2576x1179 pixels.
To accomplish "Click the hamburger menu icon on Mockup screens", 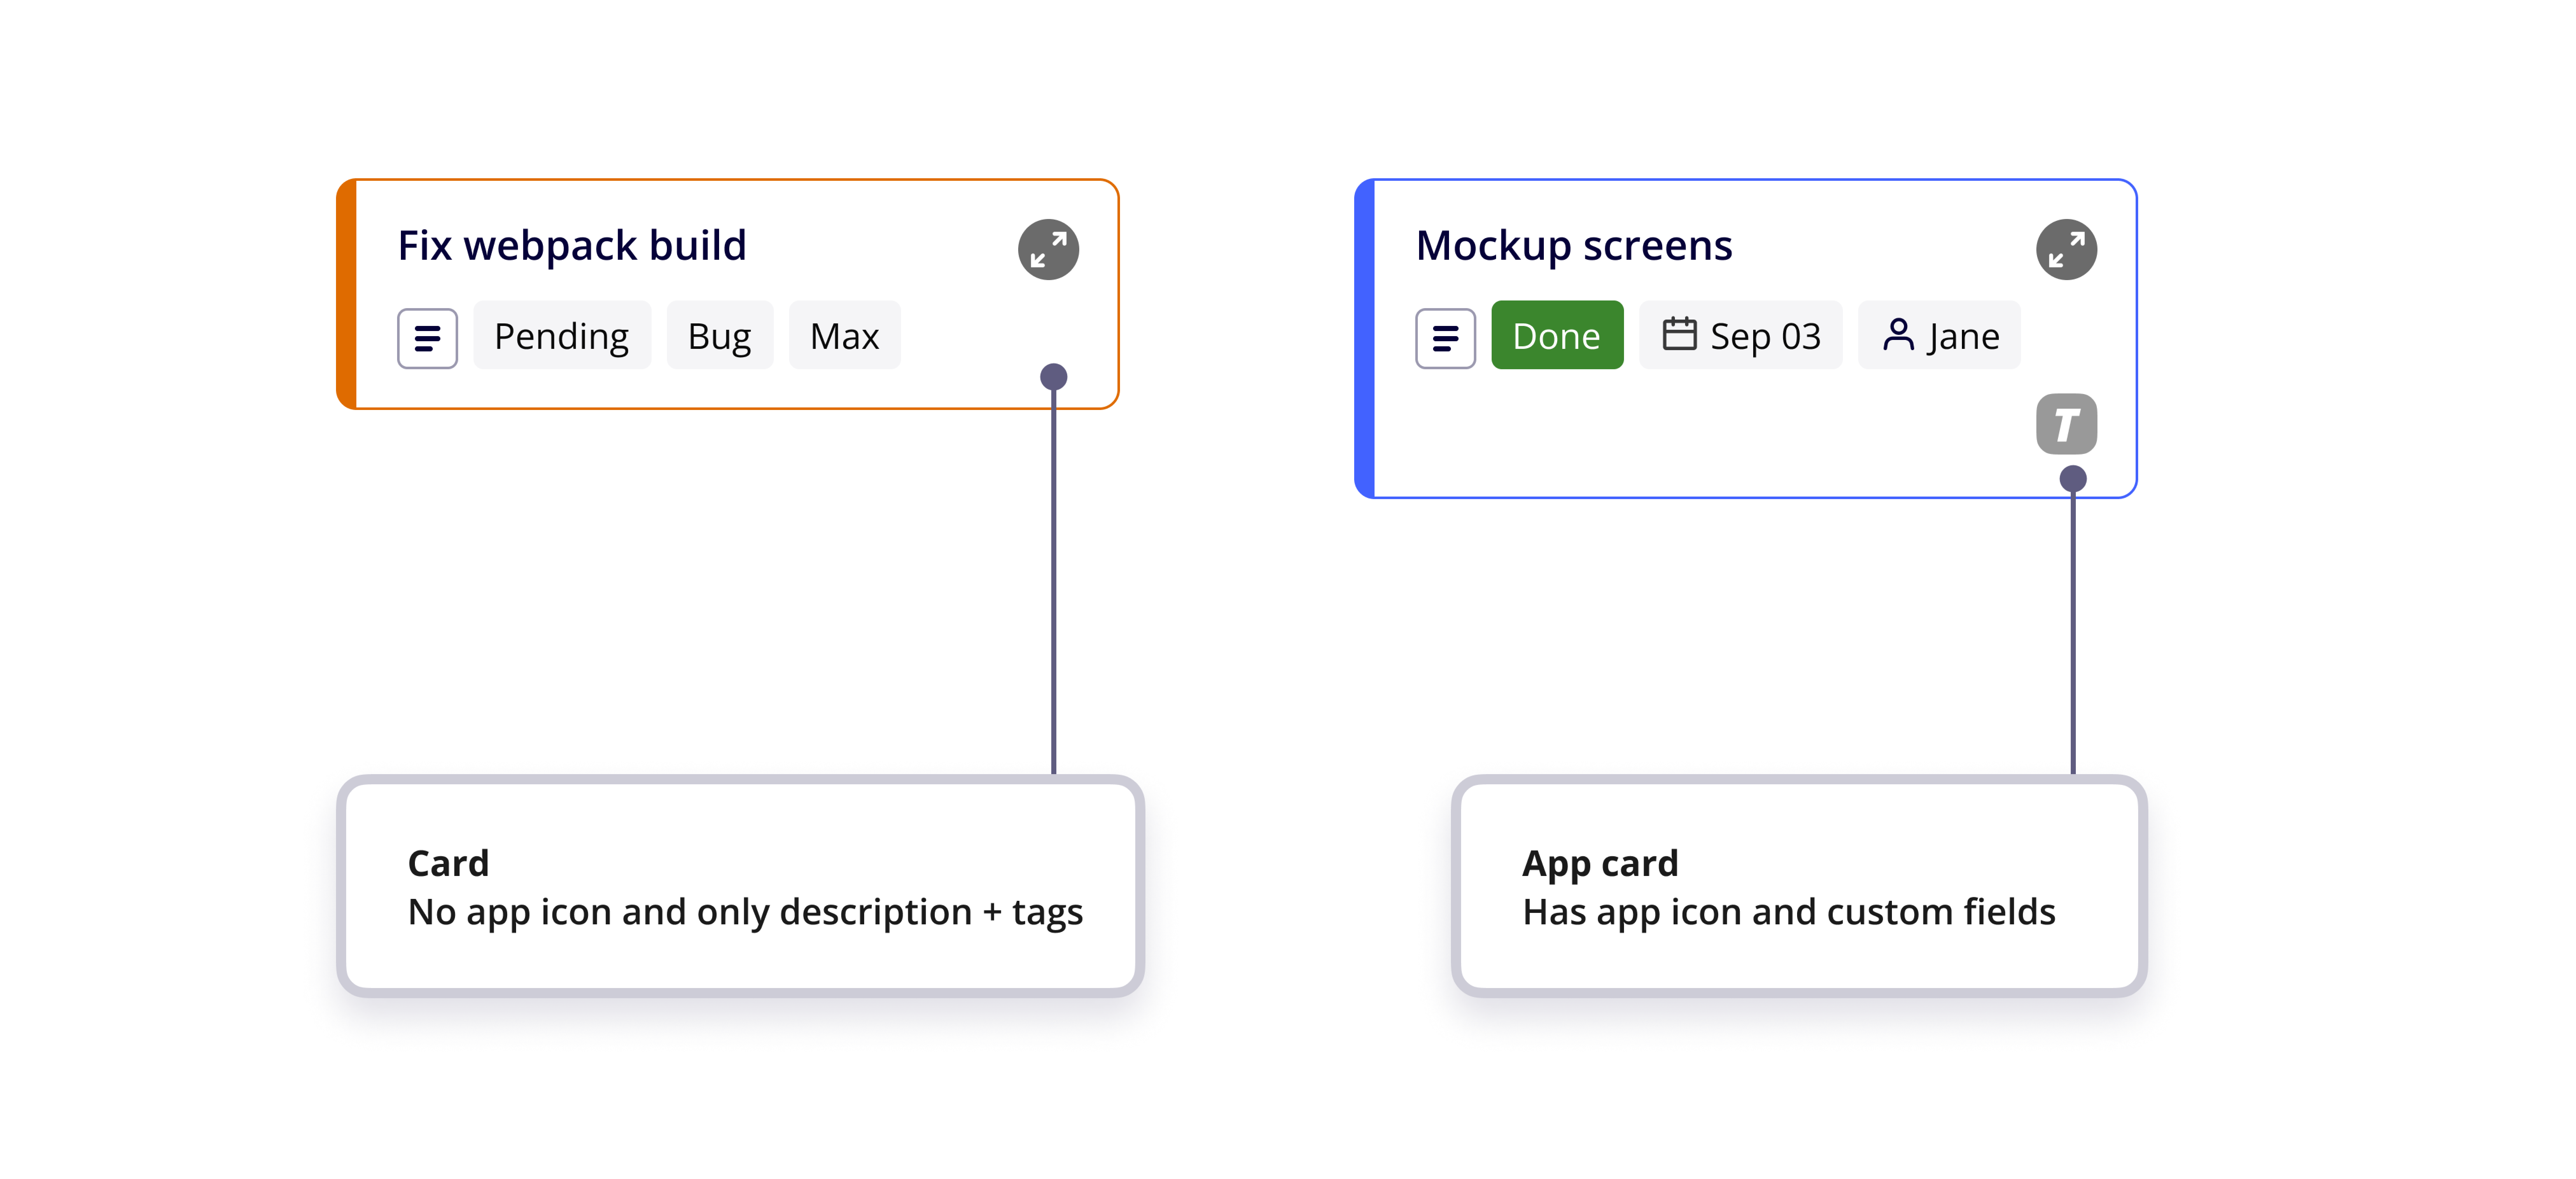I will pyautogui.click(x=1442, y=335).
